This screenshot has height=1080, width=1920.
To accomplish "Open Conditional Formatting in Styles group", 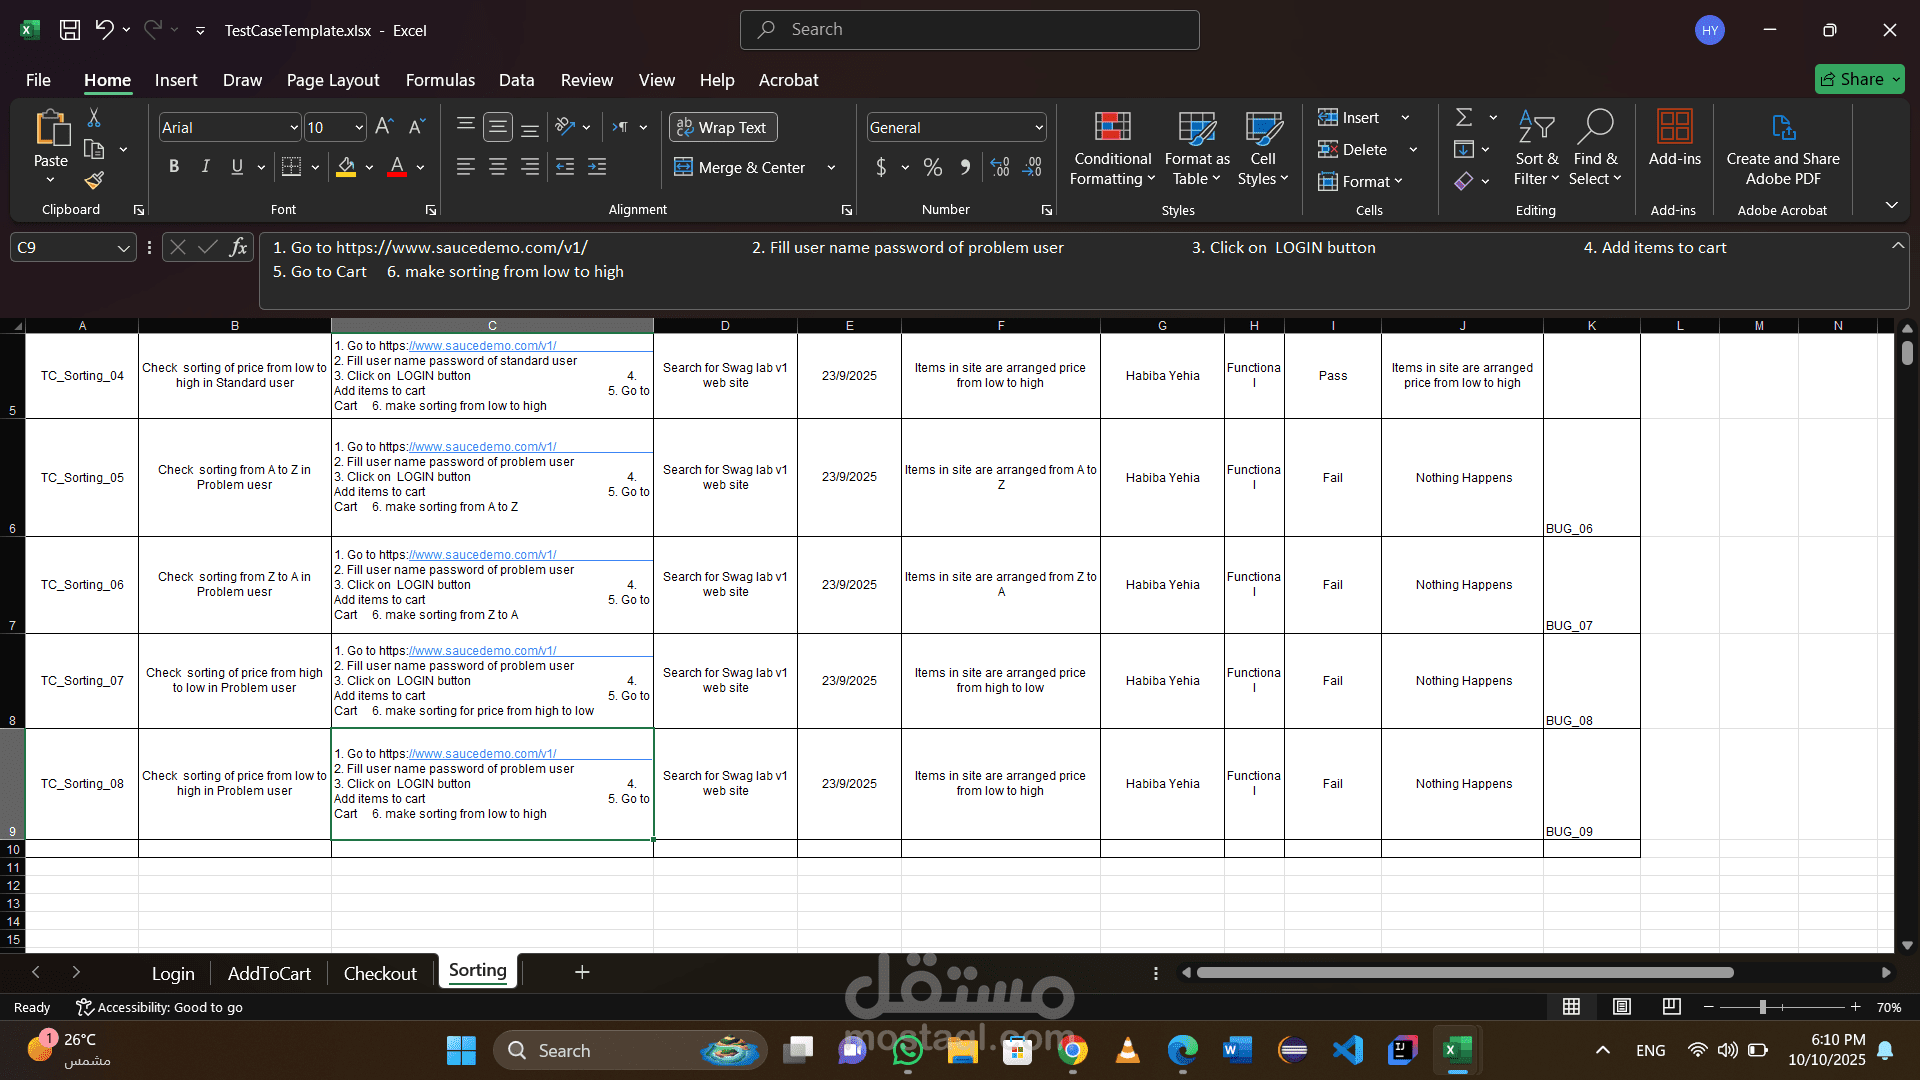I will pyautogui.click(x=1112, y=147).
